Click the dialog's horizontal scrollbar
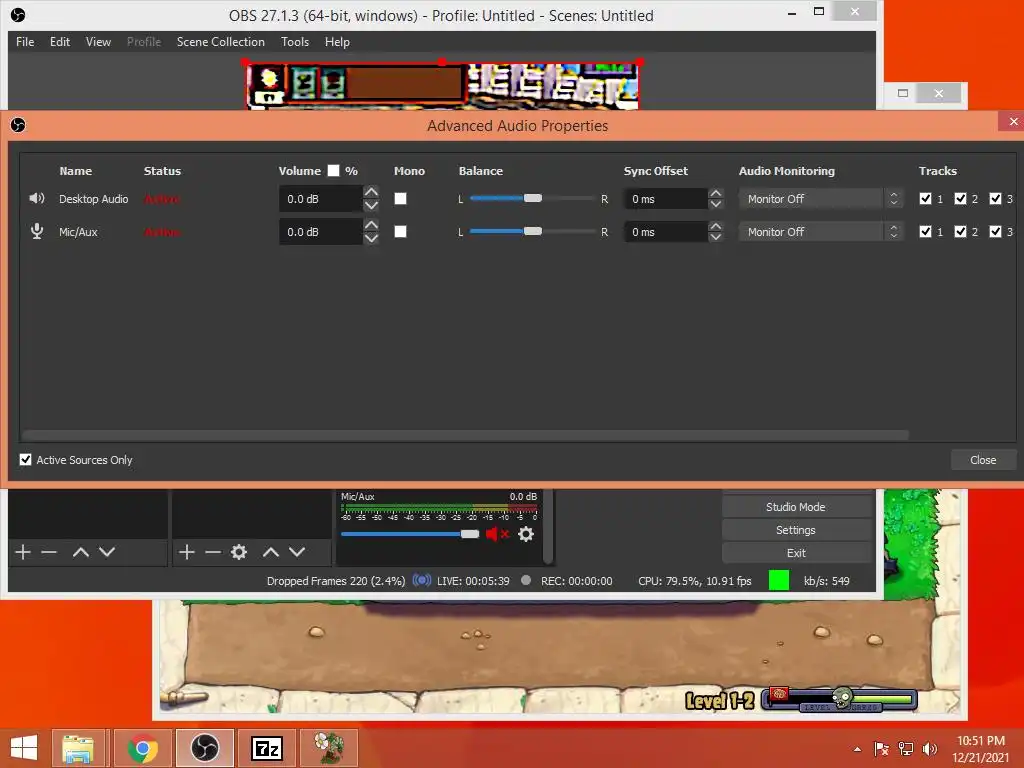Image resolution: width=1024 pixels, height=768 pixels. click(465, 435)
